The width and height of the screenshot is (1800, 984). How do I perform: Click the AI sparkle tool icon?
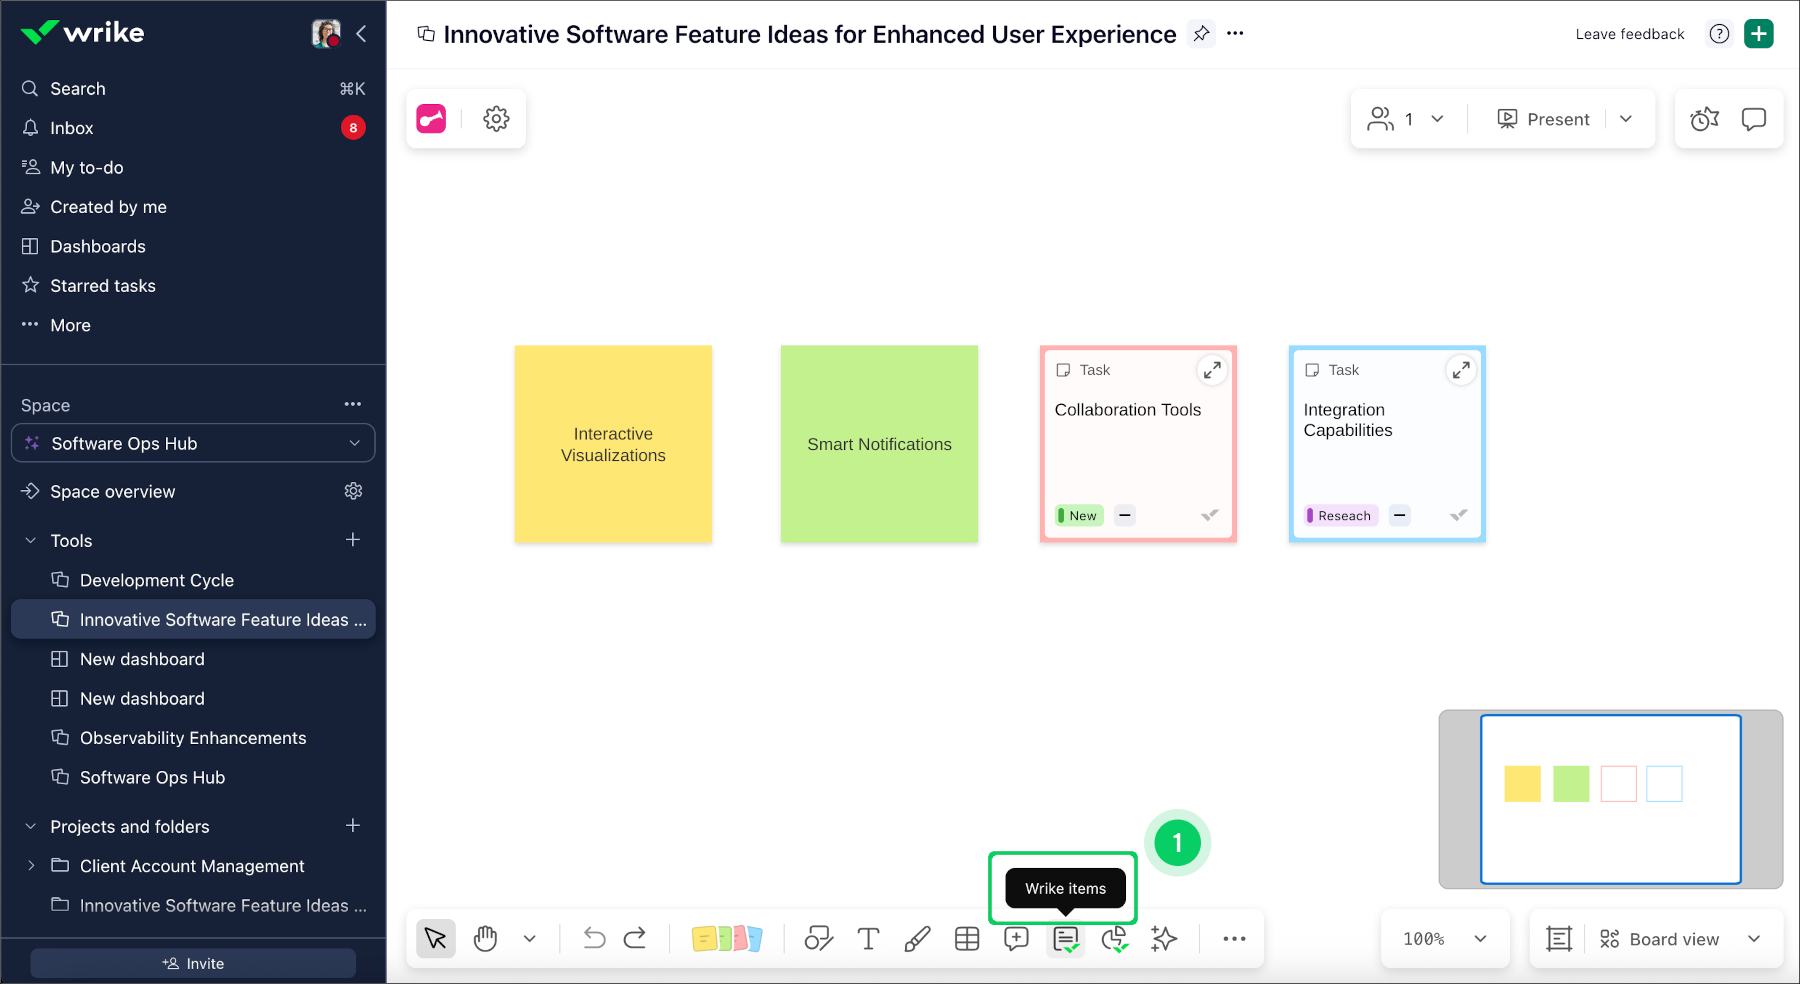pyautogui.click(x=1164, y=939)
